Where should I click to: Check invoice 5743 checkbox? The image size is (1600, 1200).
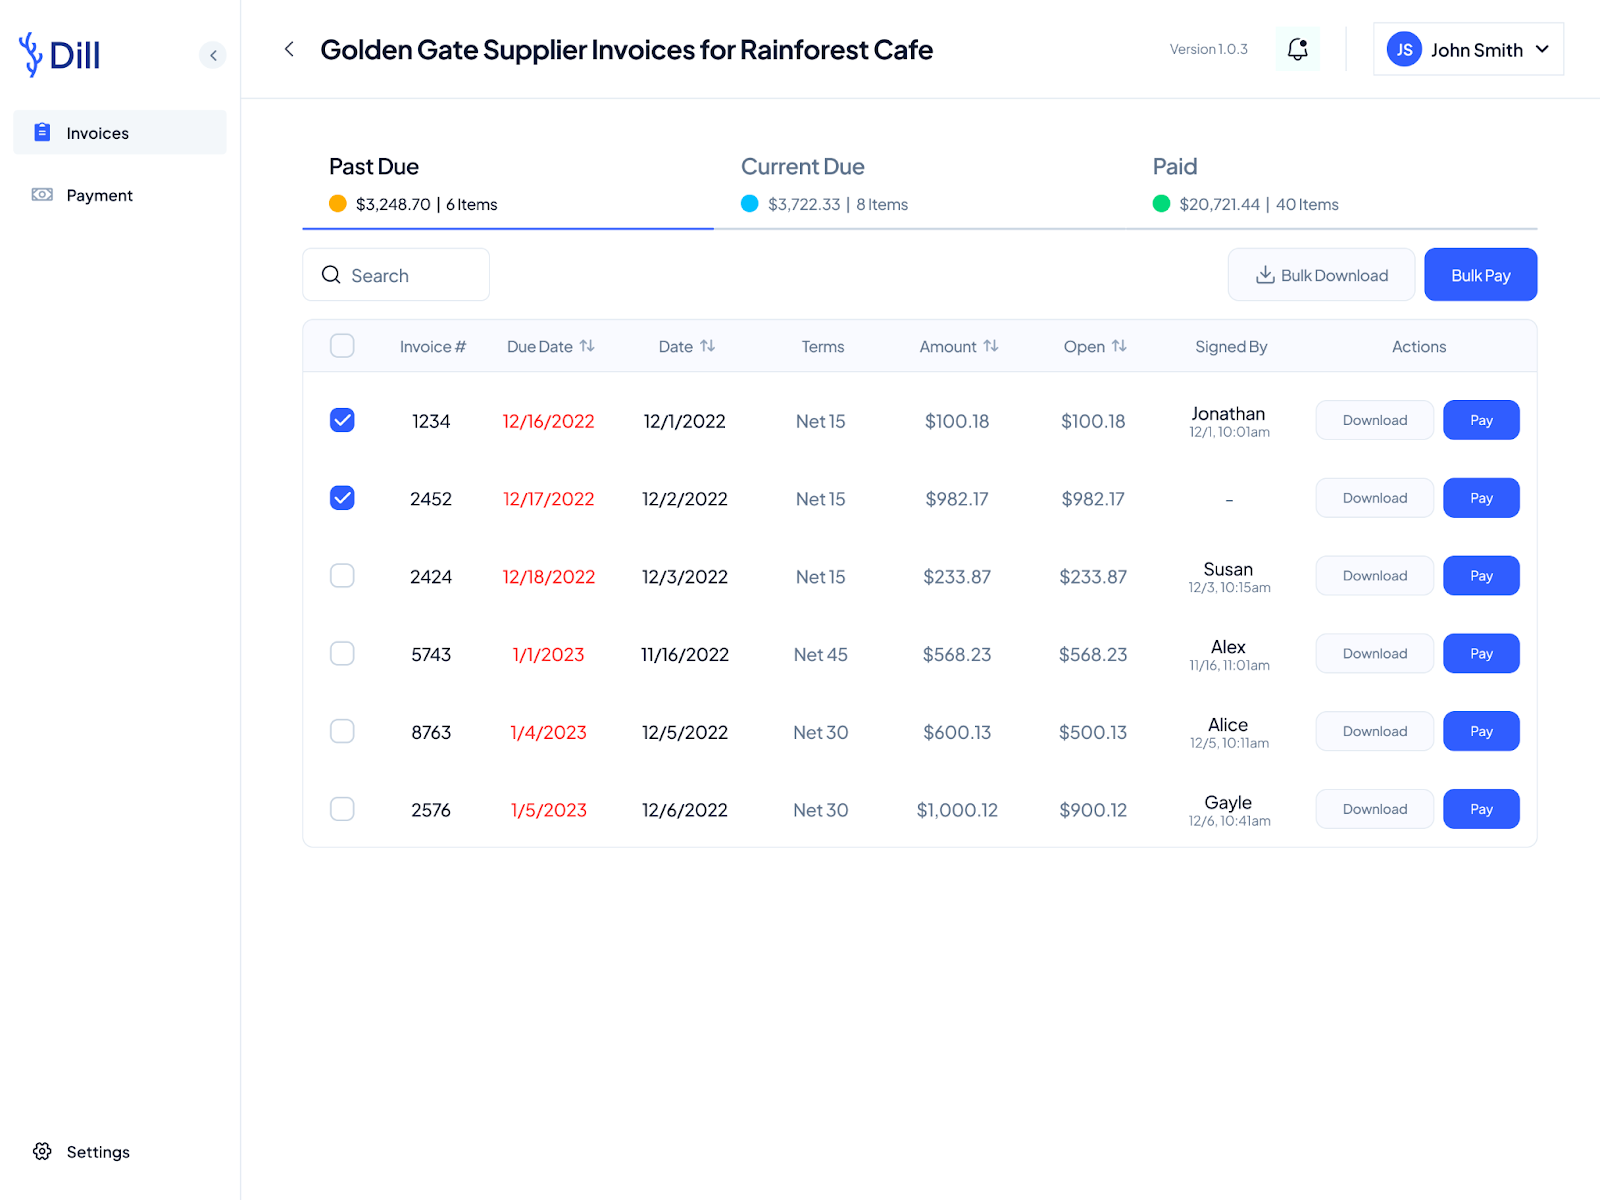pyautogui.click(x=342, y=654)
